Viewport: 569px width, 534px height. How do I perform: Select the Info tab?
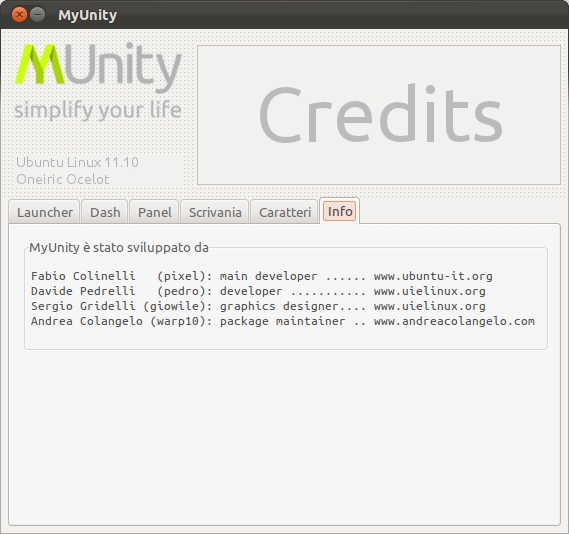click(x=340, y=211)
